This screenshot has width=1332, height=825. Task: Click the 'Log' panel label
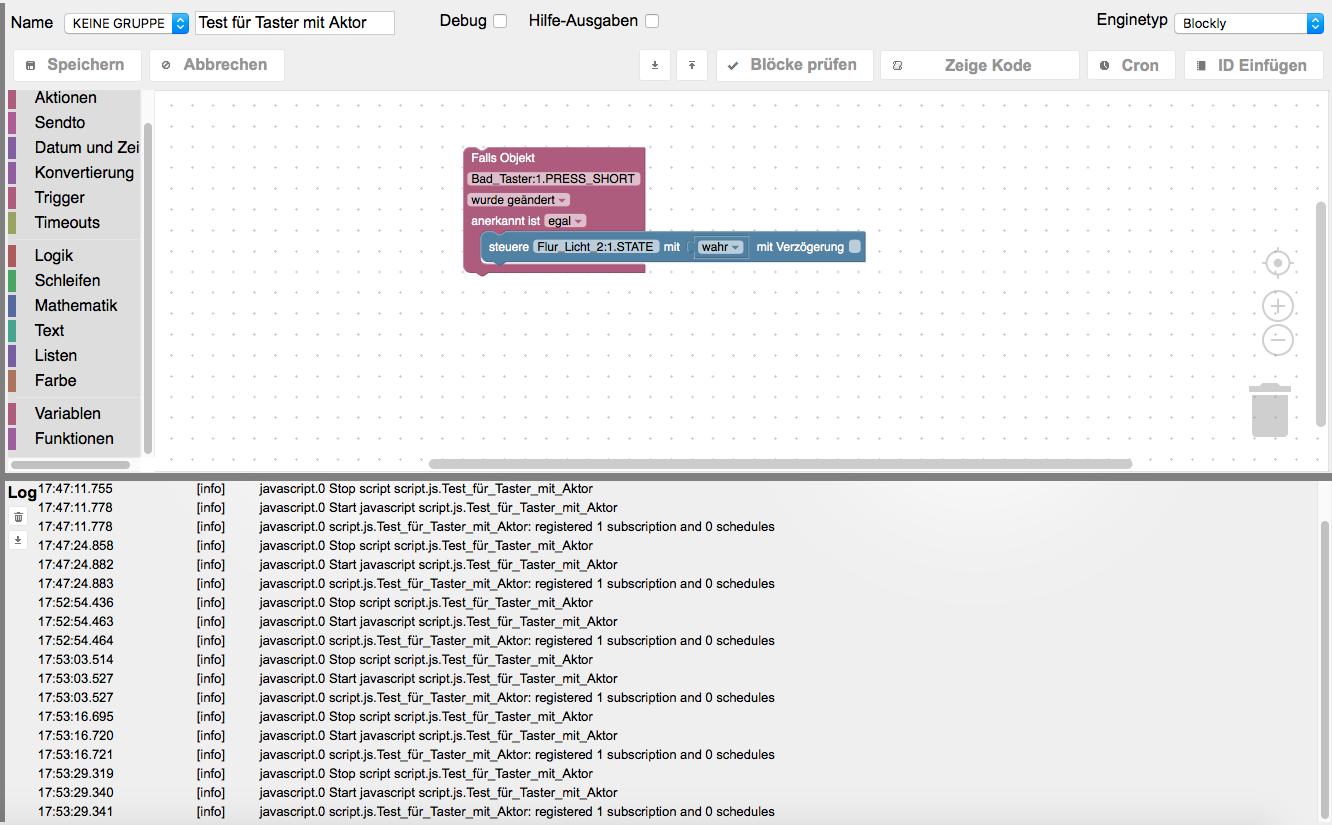click(x=22, y=493)
